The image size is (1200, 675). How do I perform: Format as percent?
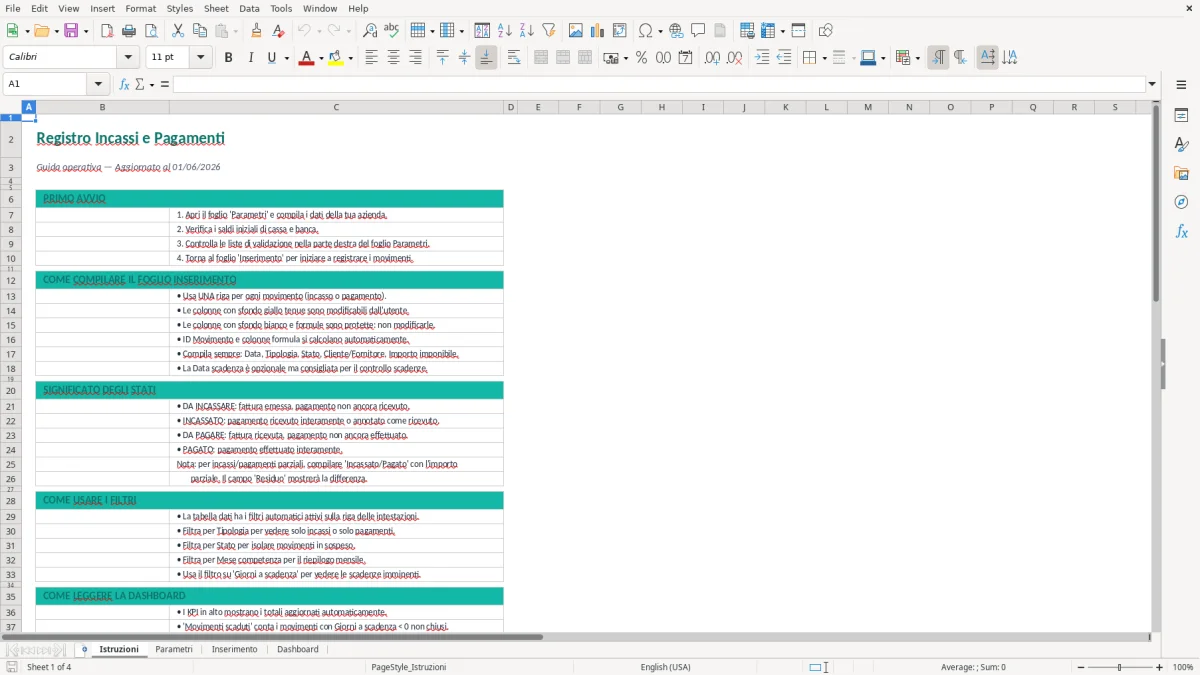pyautogui.click(x=641, y=58)
